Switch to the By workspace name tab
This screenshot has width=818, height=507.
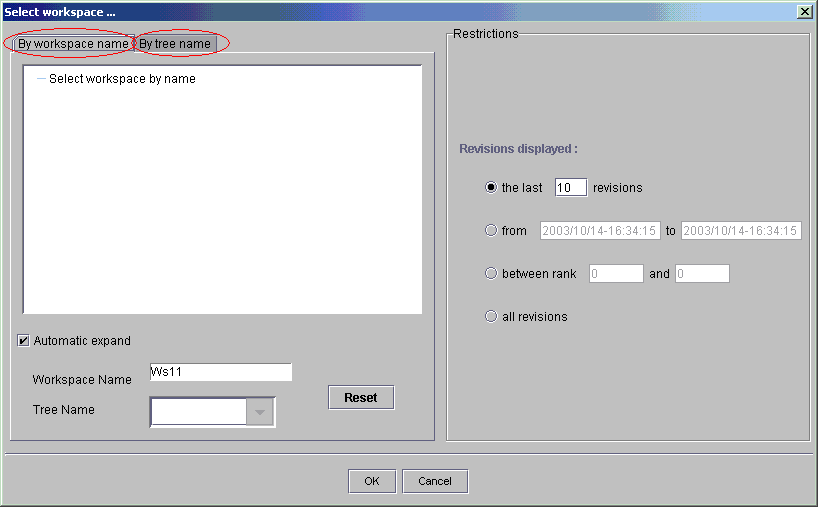tap(73, 44)
